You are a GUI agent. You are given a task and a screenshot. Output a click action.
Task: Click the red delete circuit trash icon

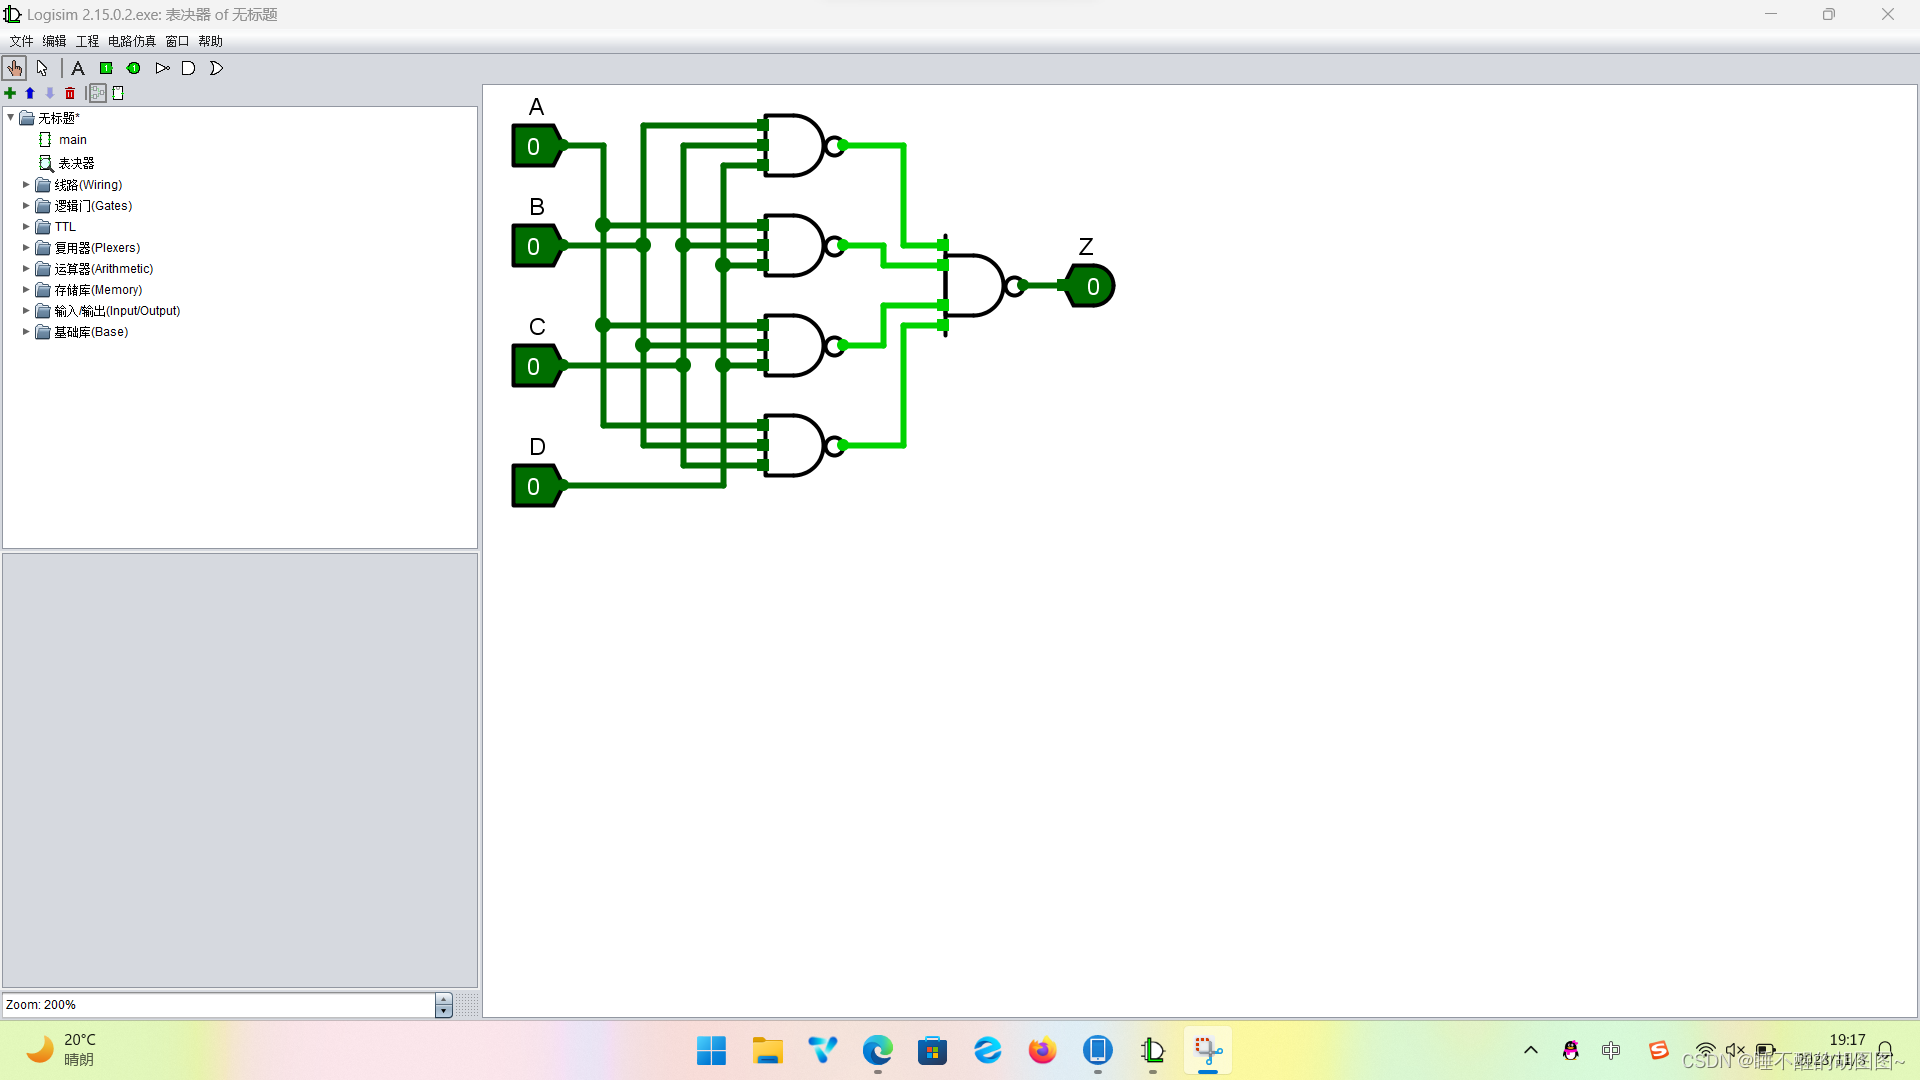click(x=70, y=93)
